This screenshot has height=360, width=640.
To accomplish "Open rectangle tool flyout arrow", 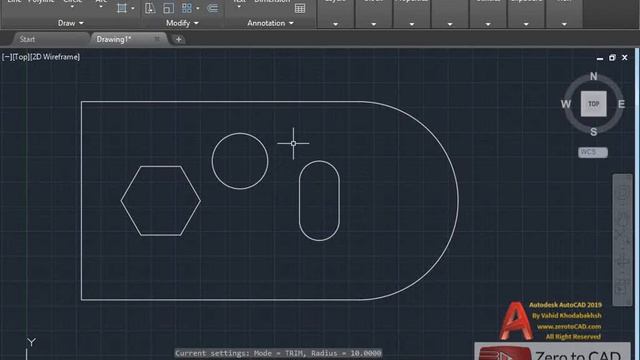I will 133,9.
